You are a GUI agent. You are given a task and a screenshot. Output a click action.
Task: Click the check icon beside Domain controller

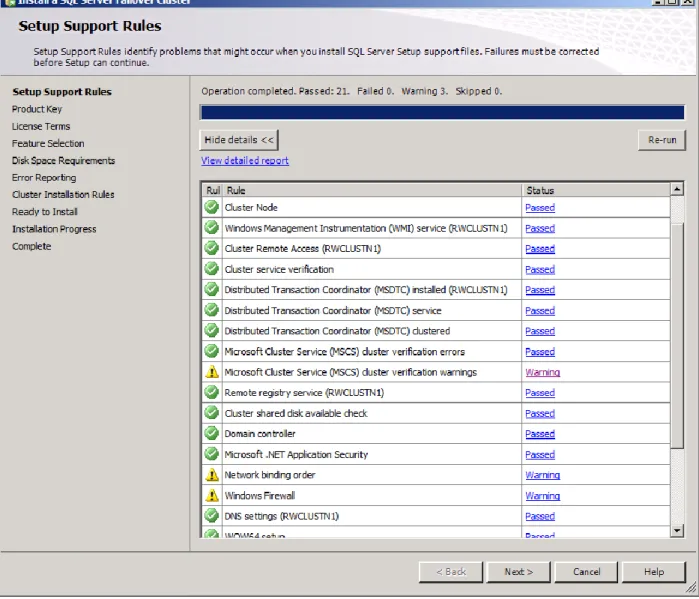click(x=212, y=434)
